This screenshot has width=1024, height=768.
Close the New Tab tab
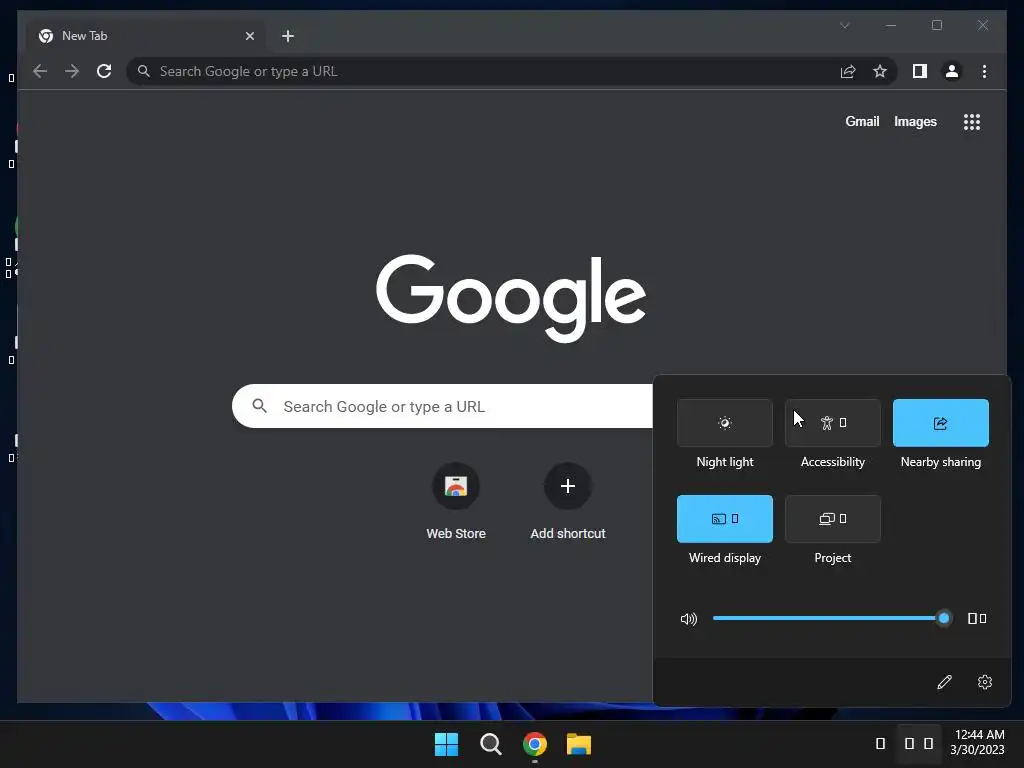pos(249,36)
